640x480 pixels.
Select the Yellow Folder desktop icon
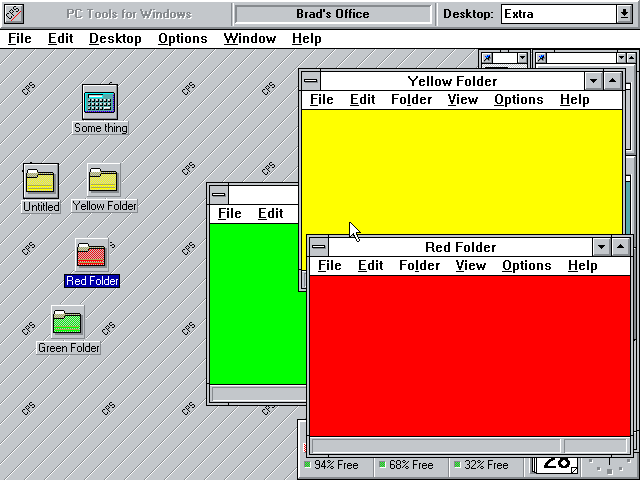click(103, 180)
